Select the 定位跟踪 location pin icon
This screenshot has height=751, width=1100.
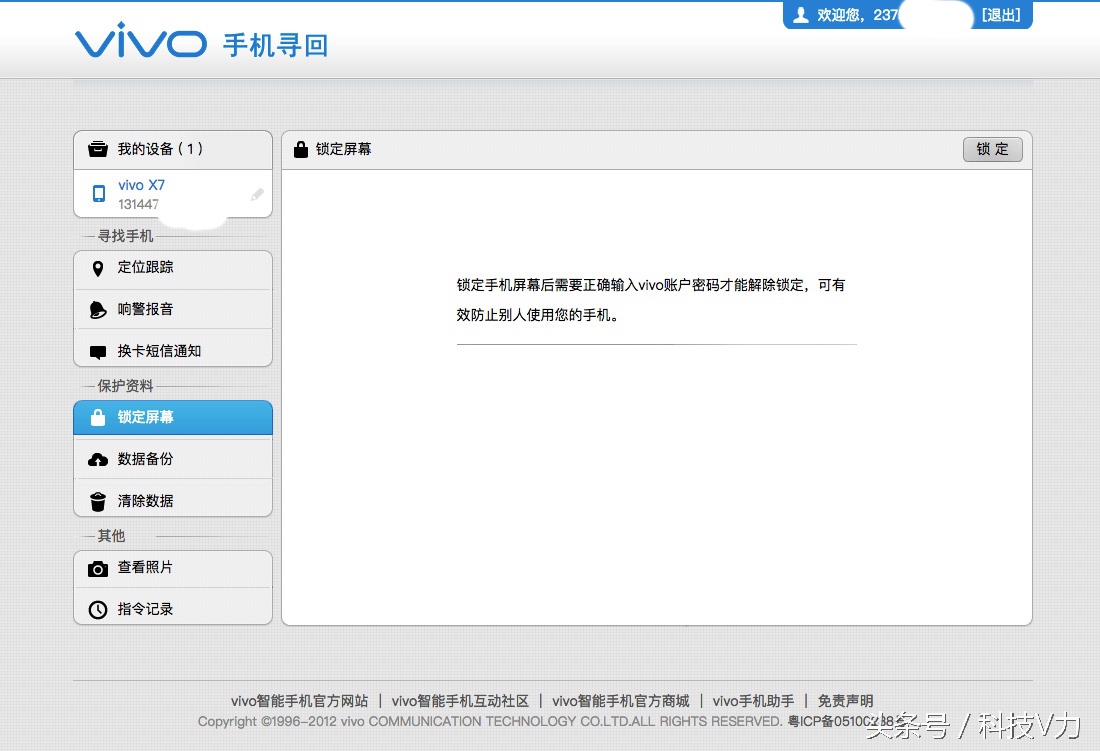tap(97, 268)
